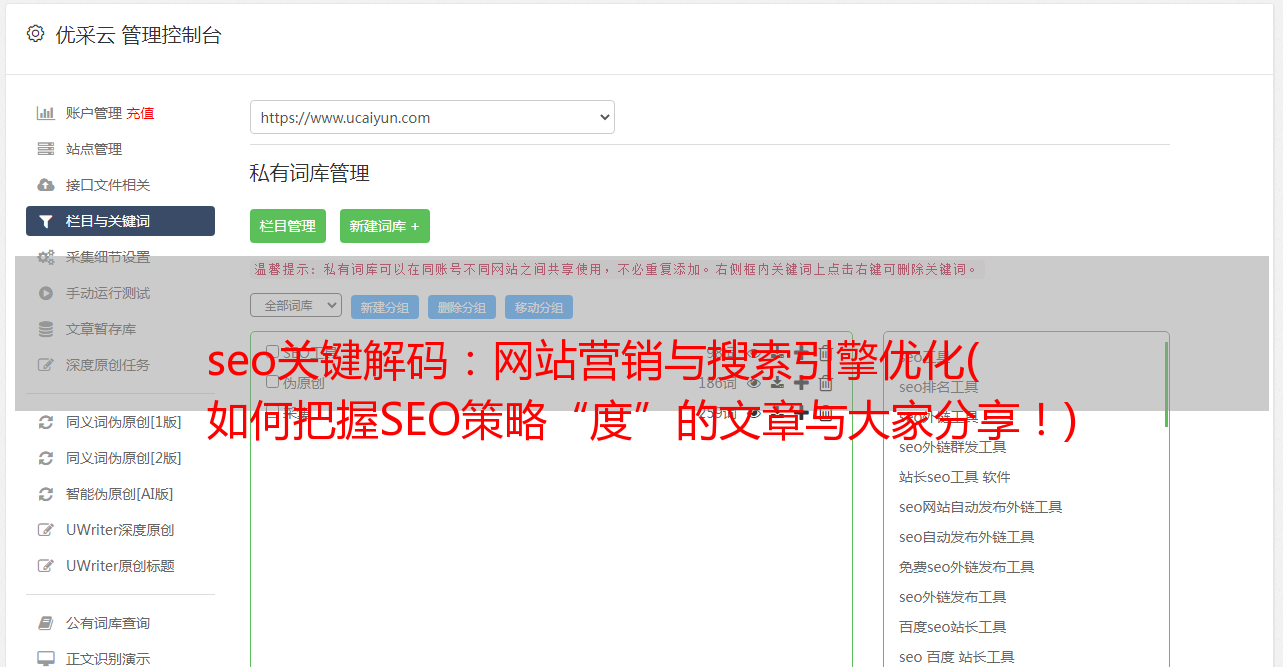Screen dimensions: 1283x667
Task: Select keyword 'seo排名工具'
Action: click(x=939, y=387)
